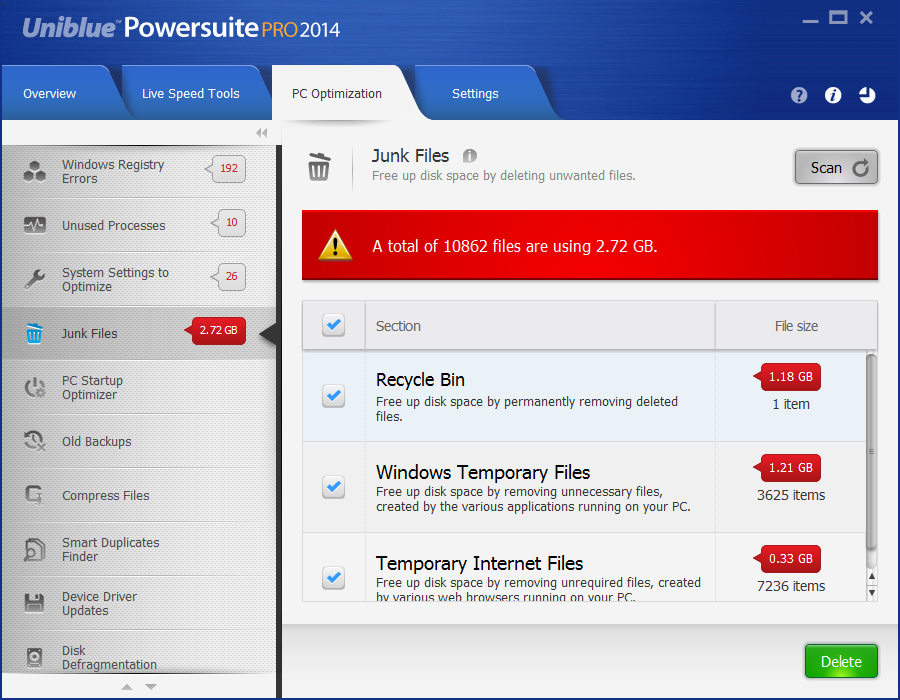Uncheck the Windows Temporary Files checkbox
The width and height of the screenshot is (900, 700).
coord(333,487)
